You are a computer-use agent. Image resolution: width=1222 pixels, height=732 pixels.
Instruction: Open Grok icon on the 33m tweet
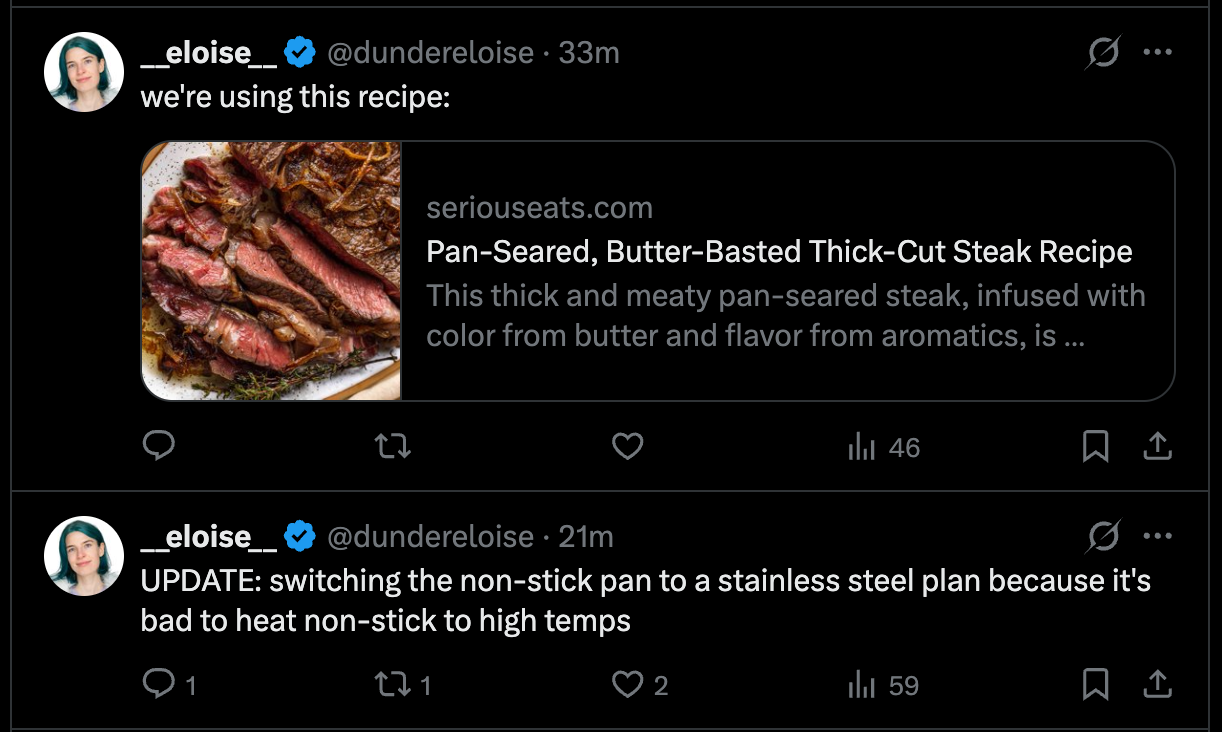coord(1103,53)
